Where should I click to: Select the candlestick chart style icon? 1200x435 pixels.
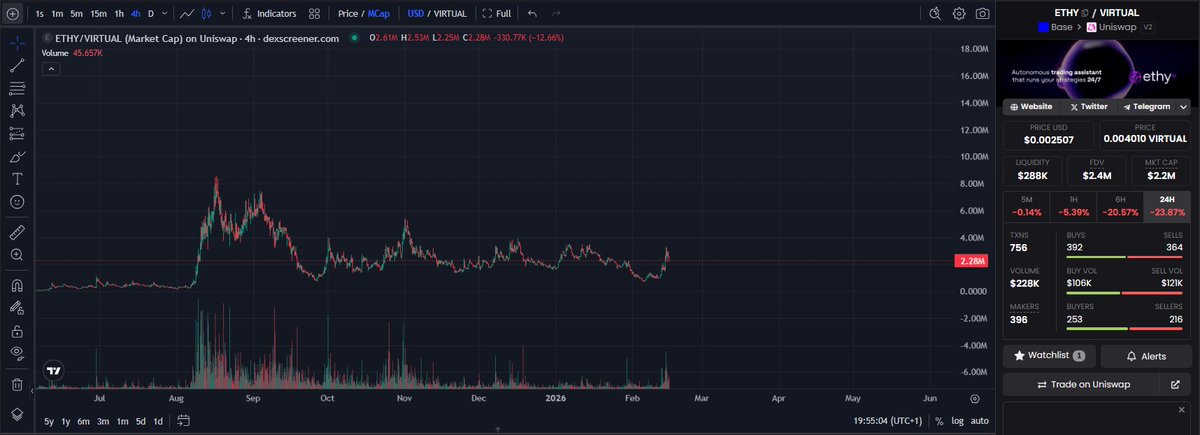[207, 14]
